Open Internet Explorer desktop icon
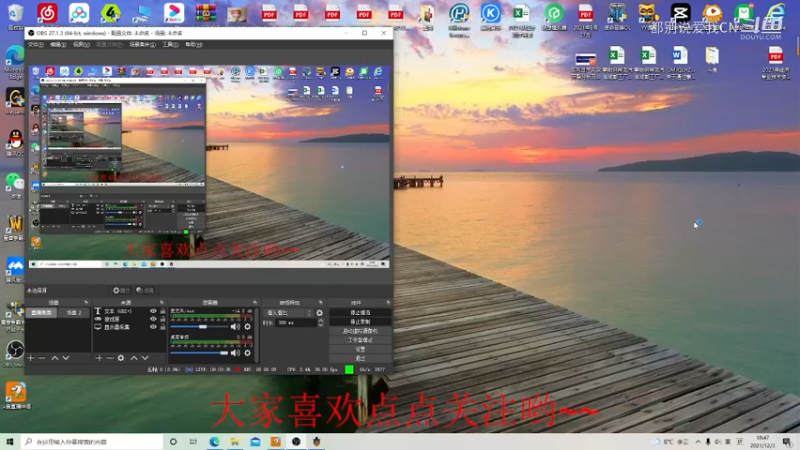This screenshot has height=450, width=800. coord(776,14)
